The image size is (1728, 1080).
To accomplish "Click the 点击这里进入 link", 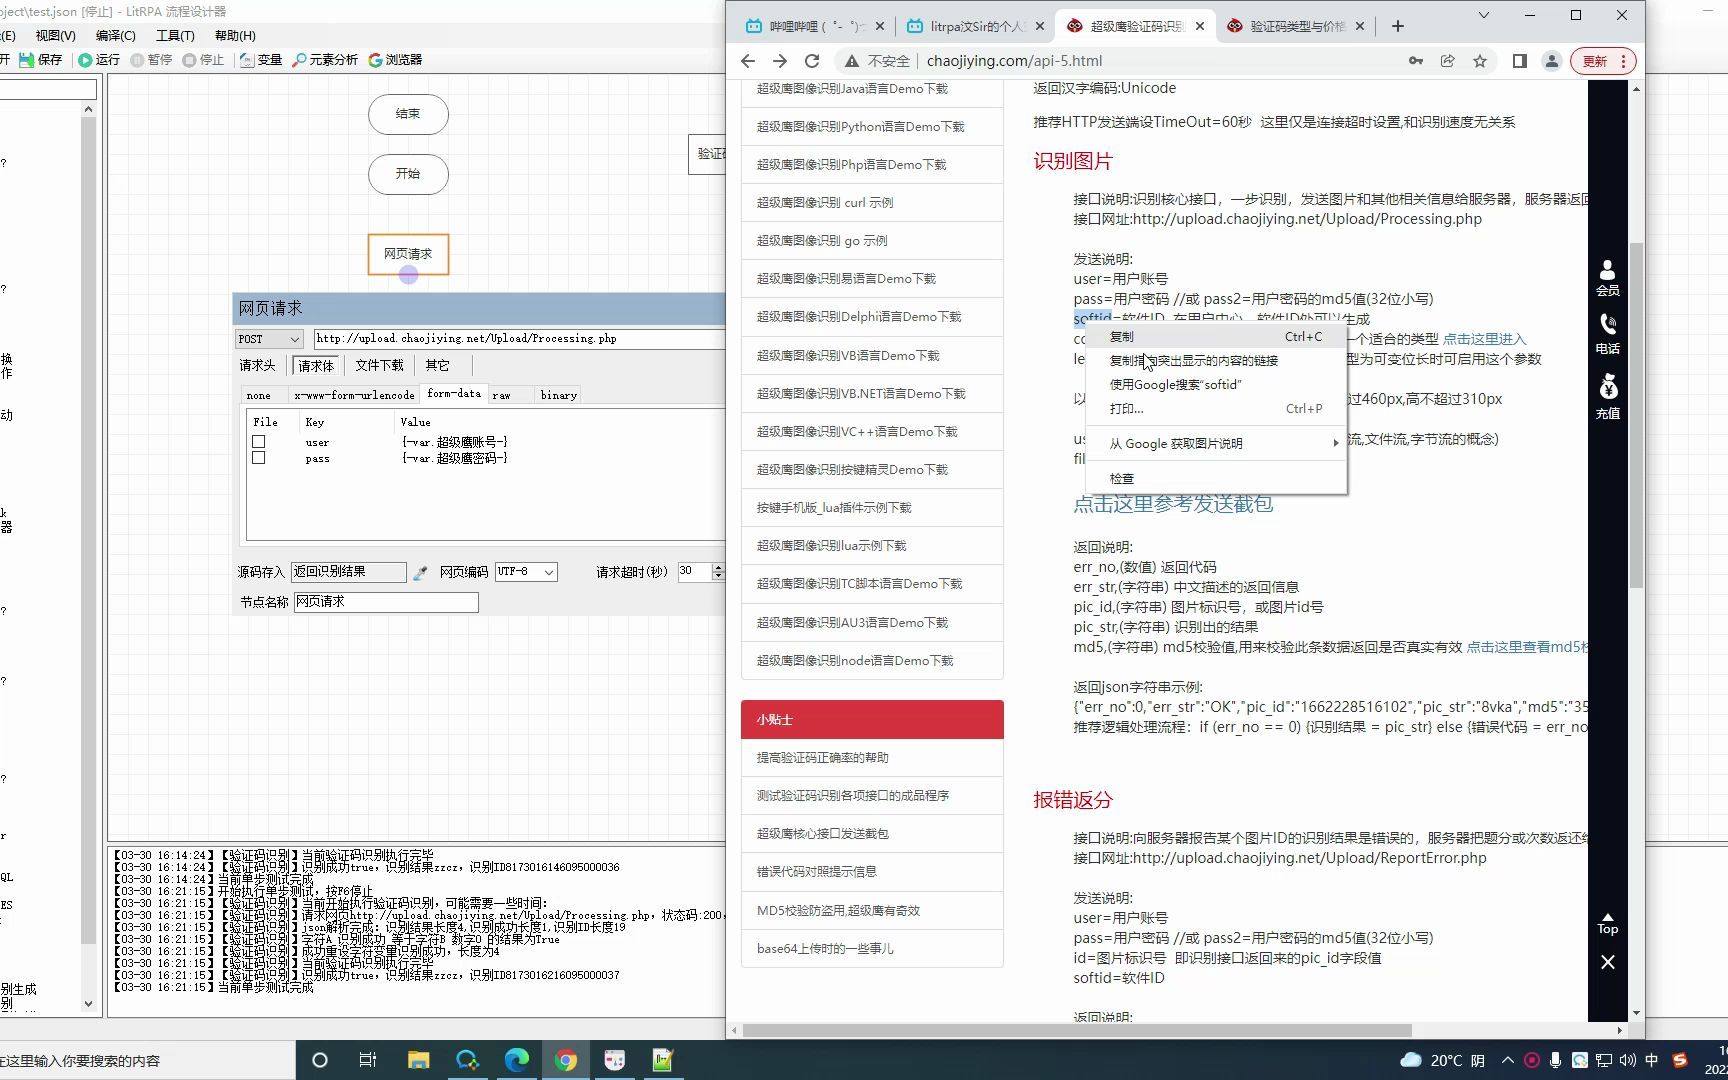I will pyautogui.click(x=1484, y=339).
